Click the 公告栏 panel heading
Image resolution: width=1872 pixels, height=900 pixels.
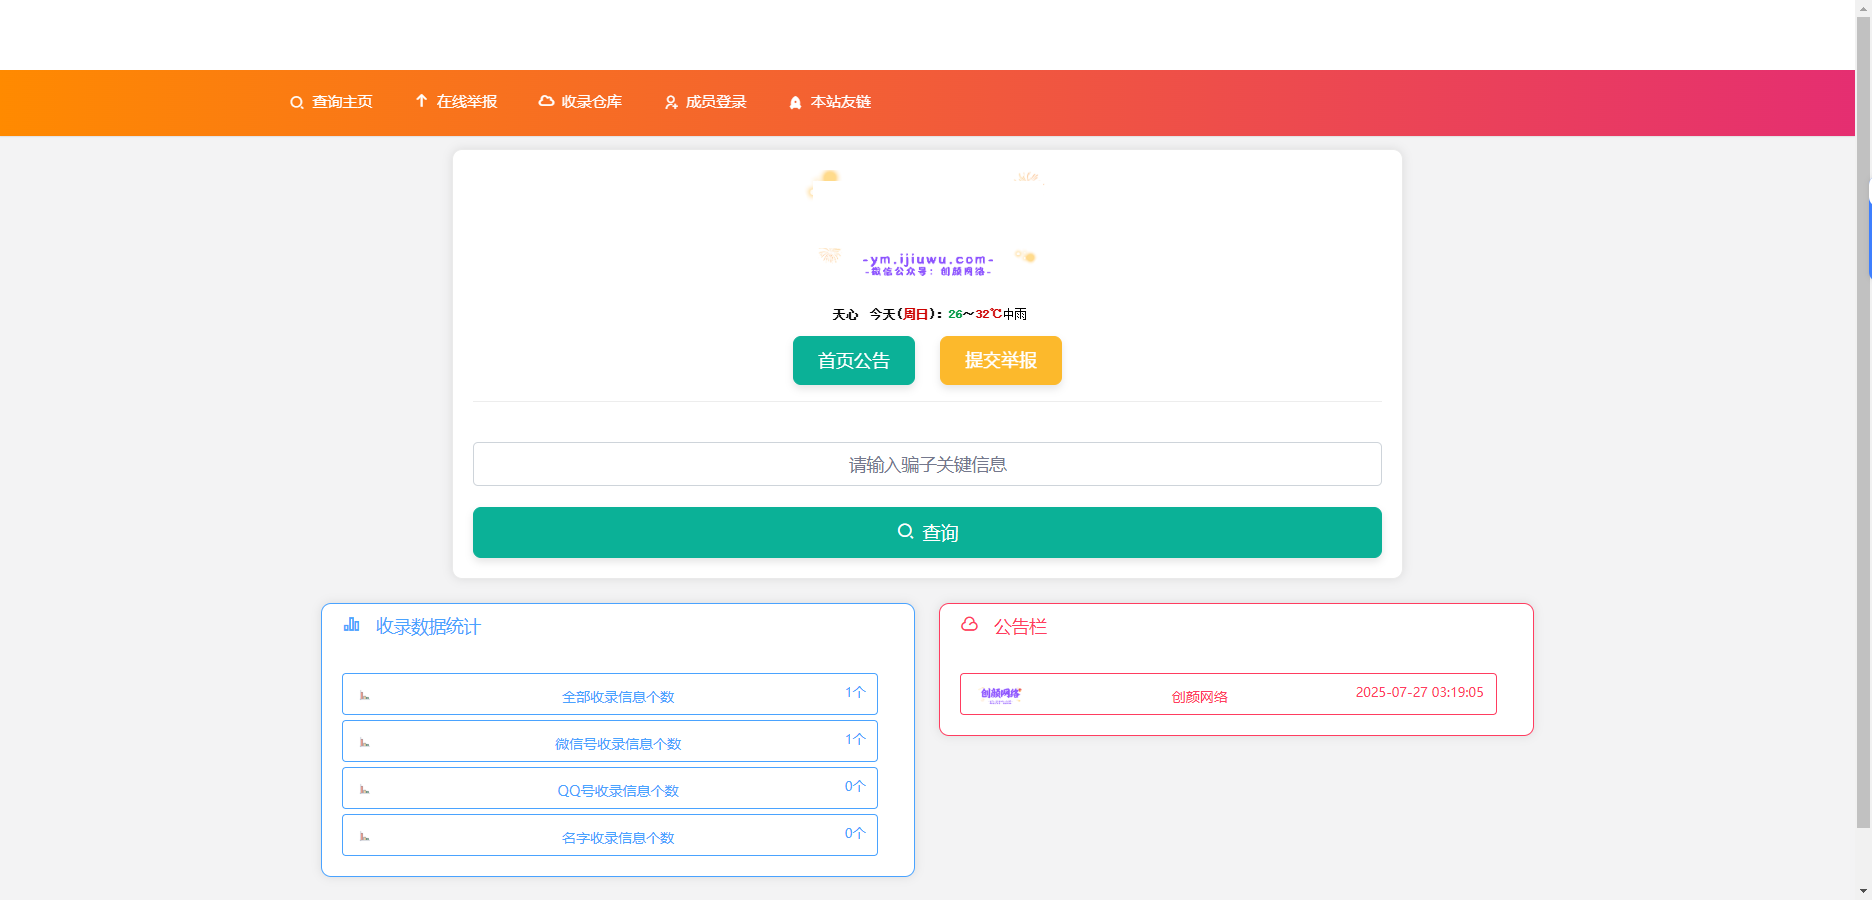tap(1020, 626)
